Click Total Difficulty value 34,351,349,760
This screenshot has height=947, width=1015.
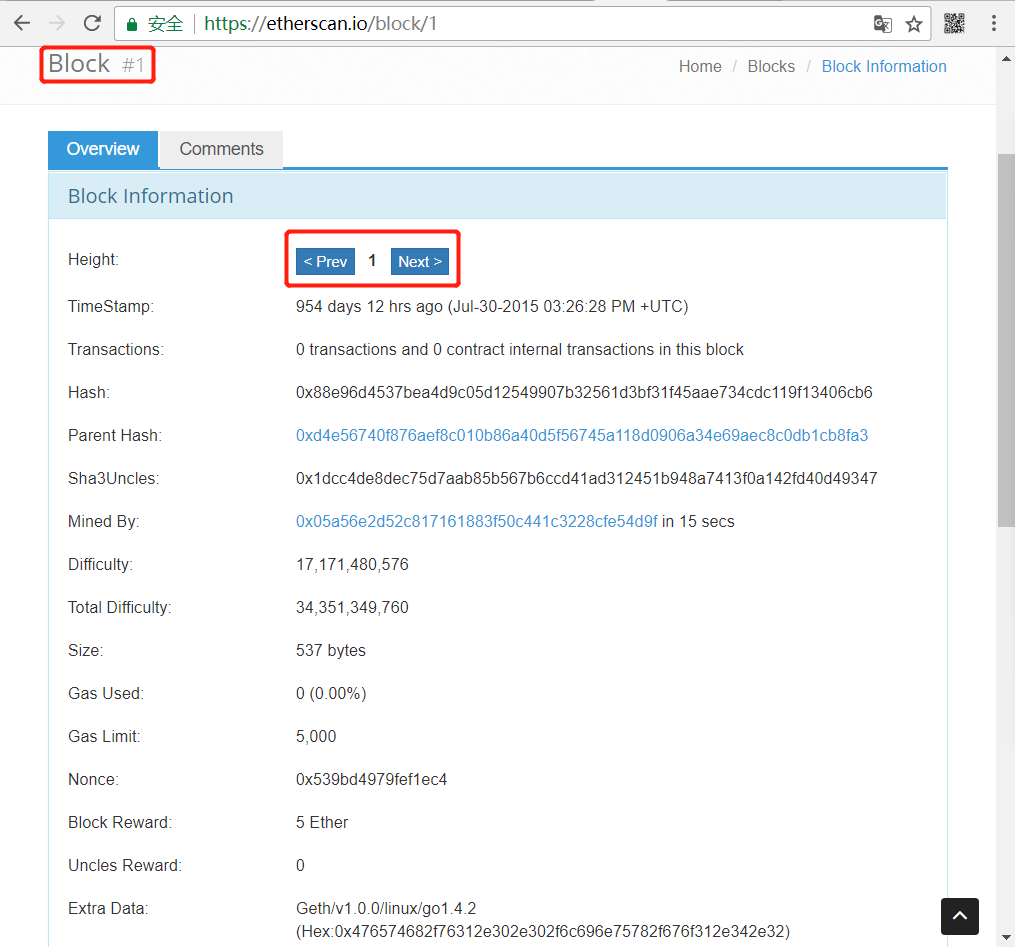[x=352, y=608]
